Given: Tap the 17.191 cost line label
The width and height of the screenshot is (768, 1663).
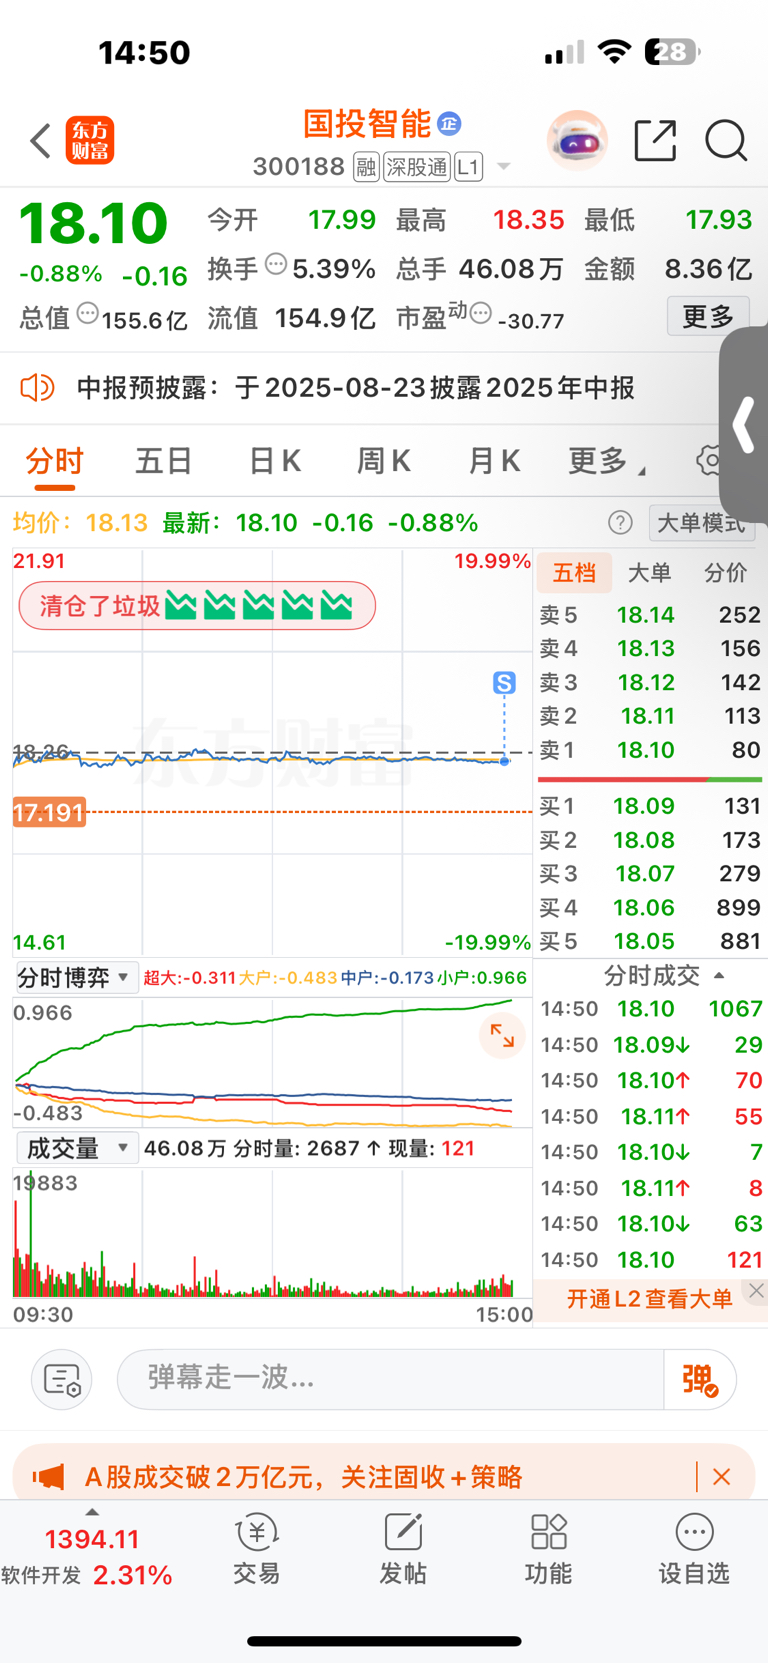Looking at the screenshot, I should pos(49,812).
